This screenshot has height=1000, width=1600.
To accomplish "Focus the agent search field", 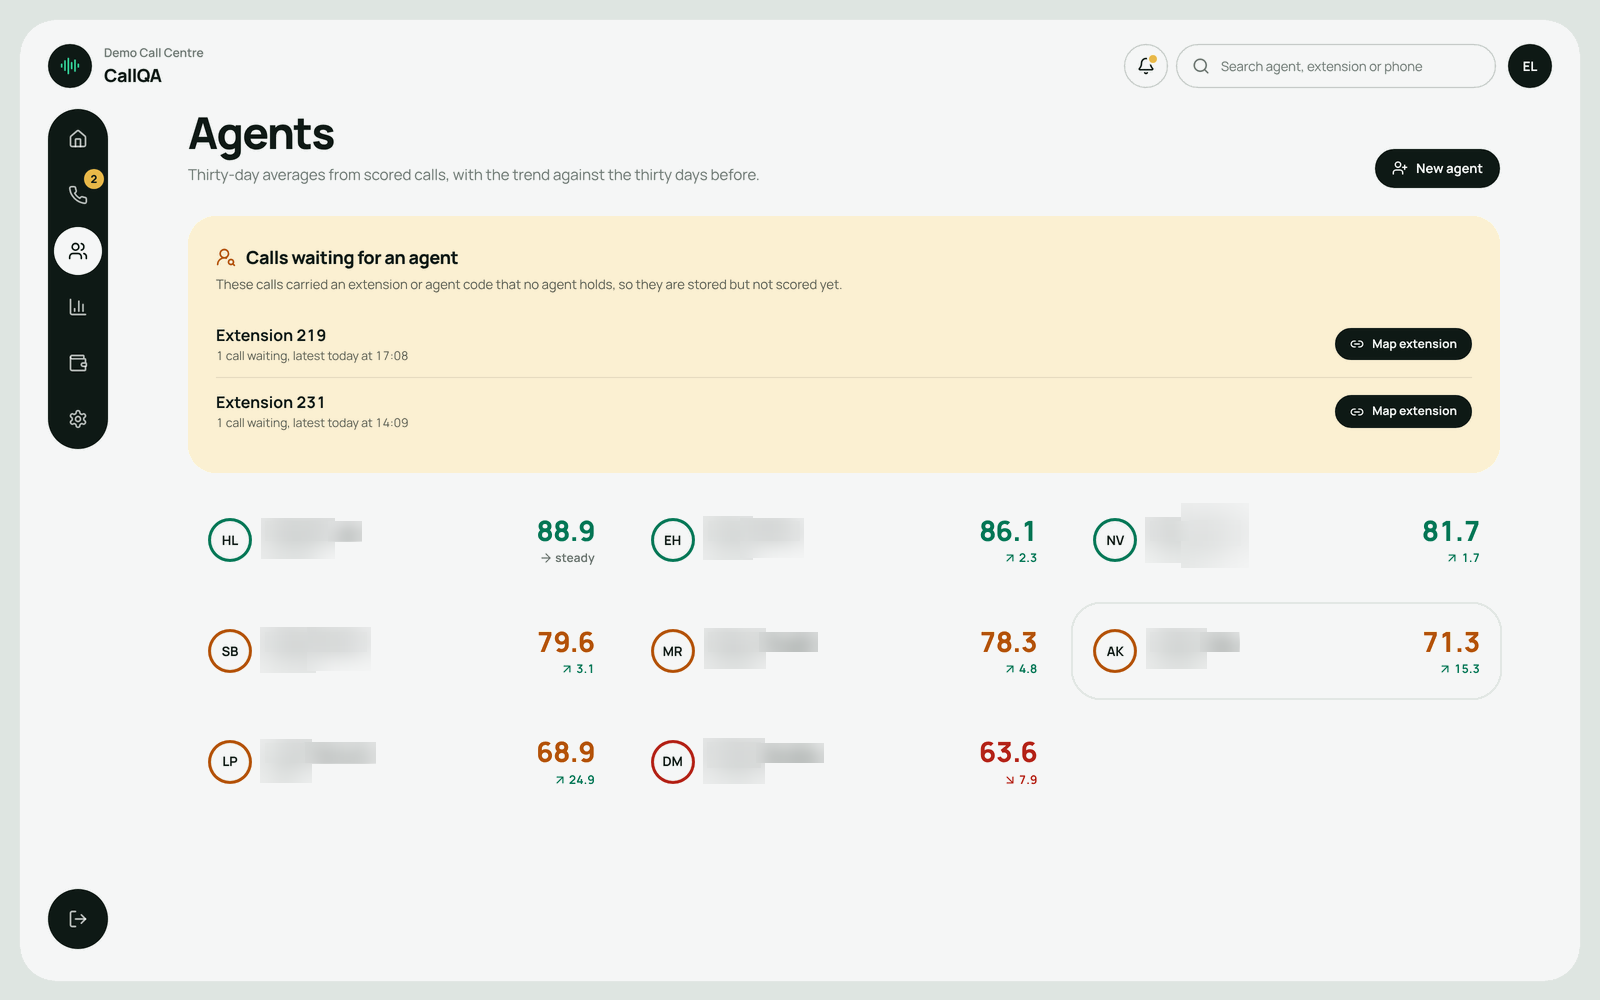I will coord(1336,66).
